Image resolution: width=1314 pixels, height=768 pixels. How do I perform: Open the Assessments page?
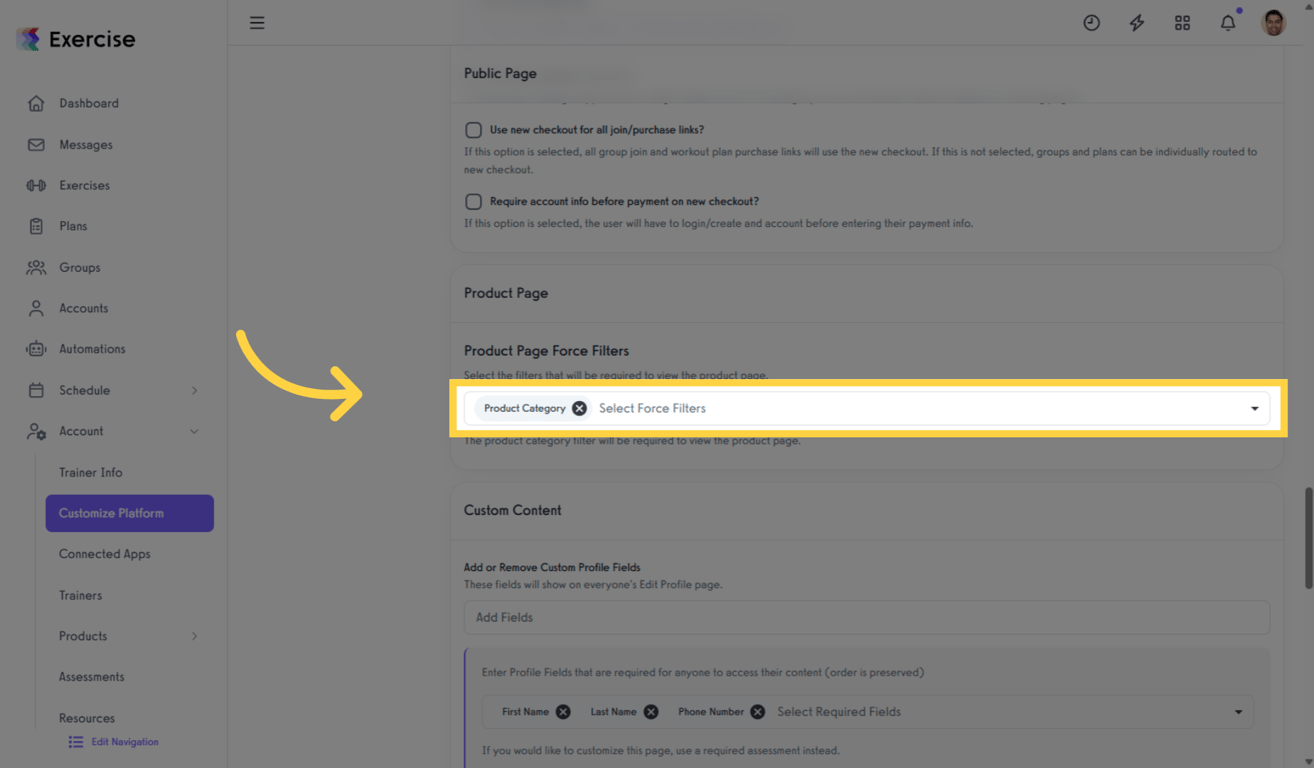91,677
